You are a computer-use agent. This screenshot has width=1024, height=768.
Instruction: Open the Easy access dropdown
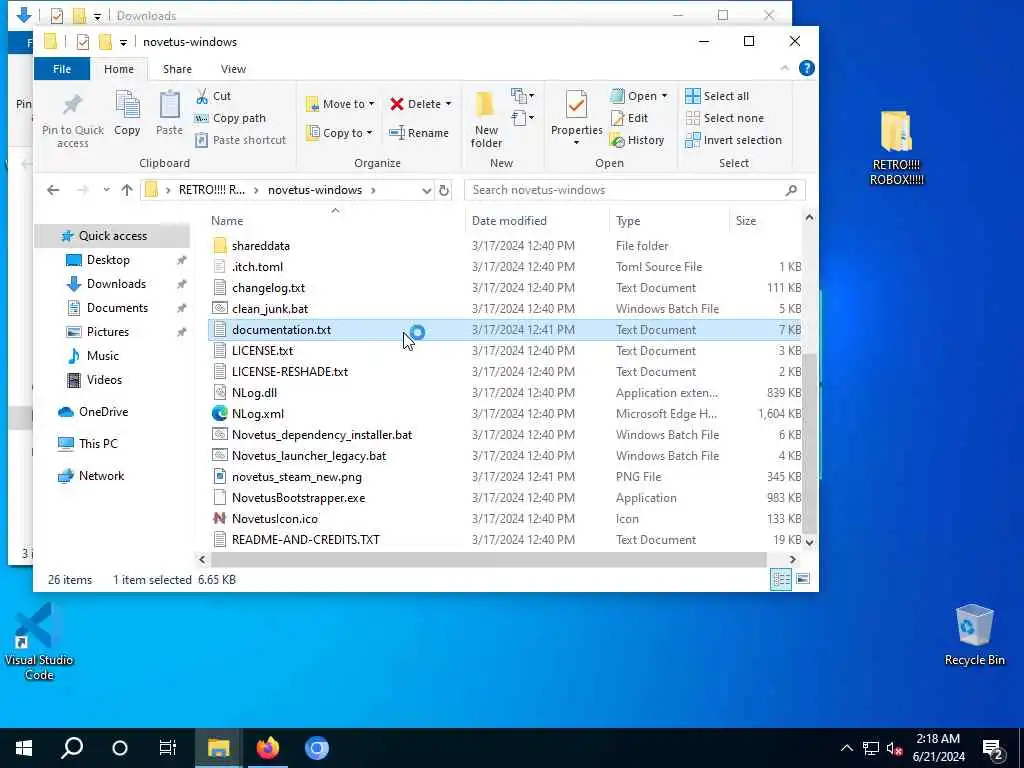tap(522, 118)
